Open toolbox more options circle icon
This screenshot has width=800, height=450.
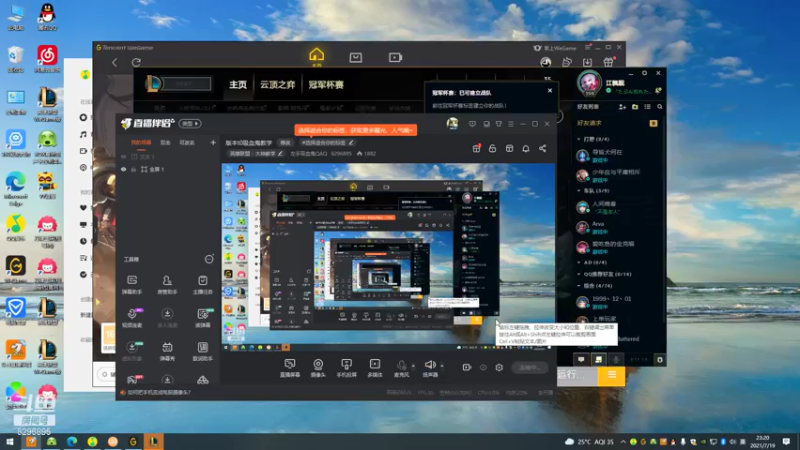pos(209,259)
